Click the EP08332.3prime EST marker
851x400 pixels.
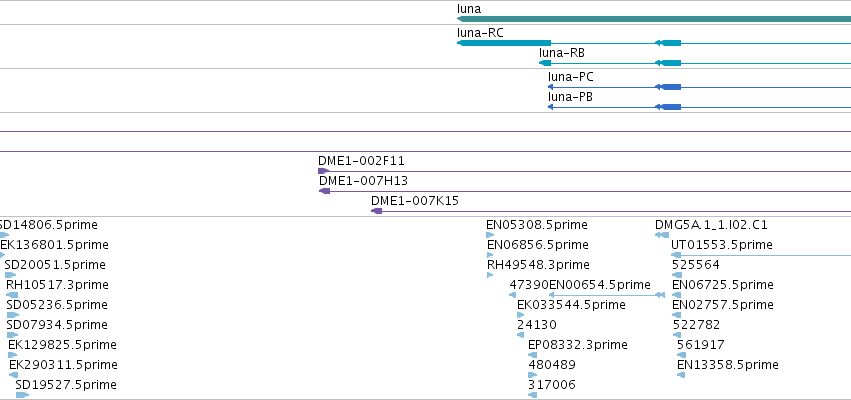[532, 355]
